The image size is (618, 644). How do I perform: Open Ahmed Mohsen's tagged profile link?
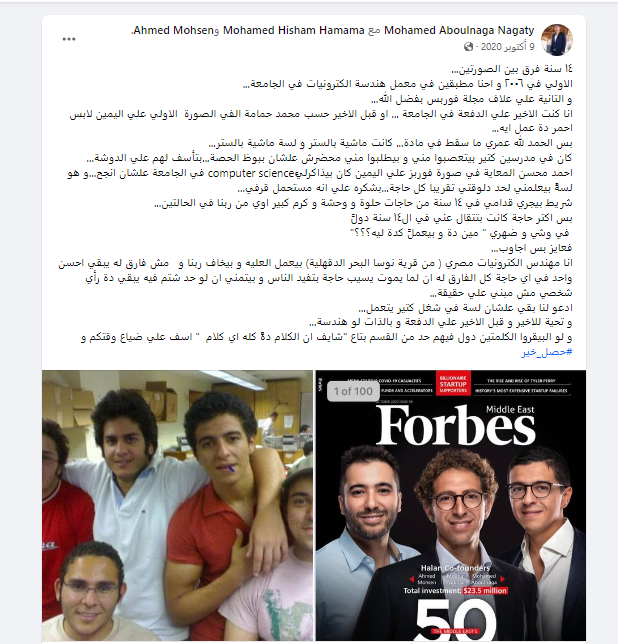tap(173, 30)
